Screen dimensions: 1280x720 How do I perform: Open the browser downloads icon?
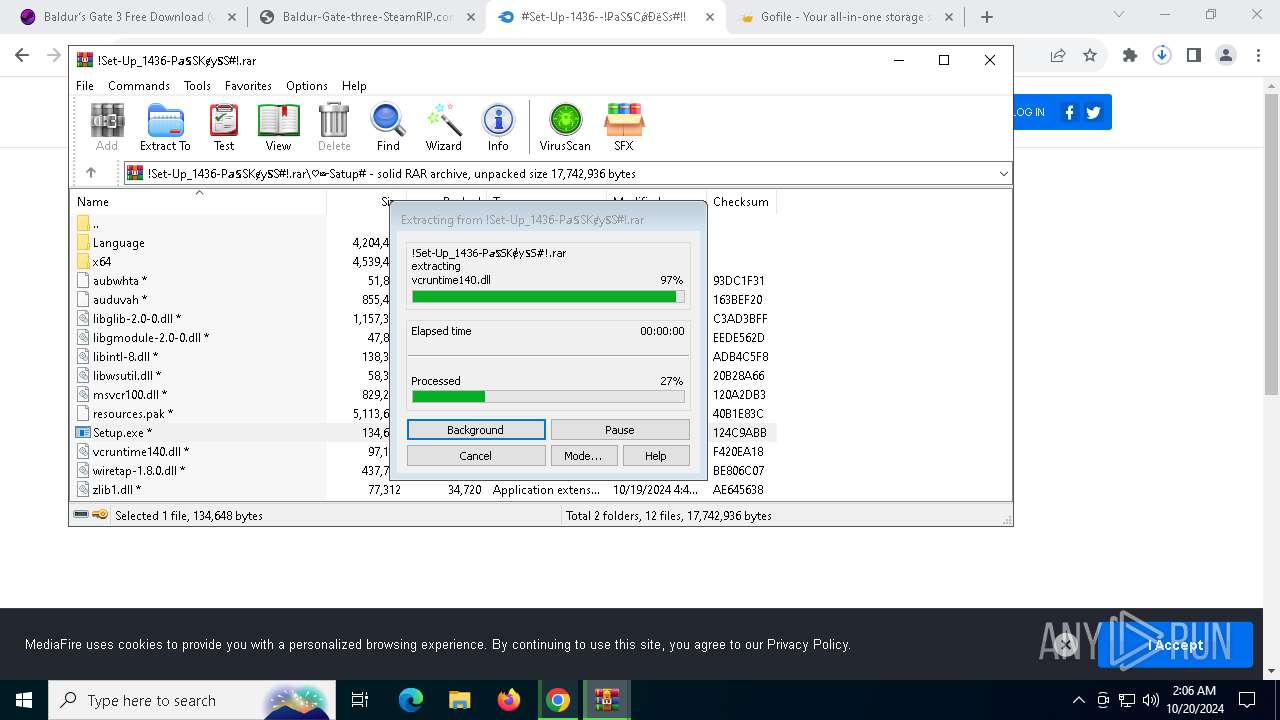[x=1162, y=56]
